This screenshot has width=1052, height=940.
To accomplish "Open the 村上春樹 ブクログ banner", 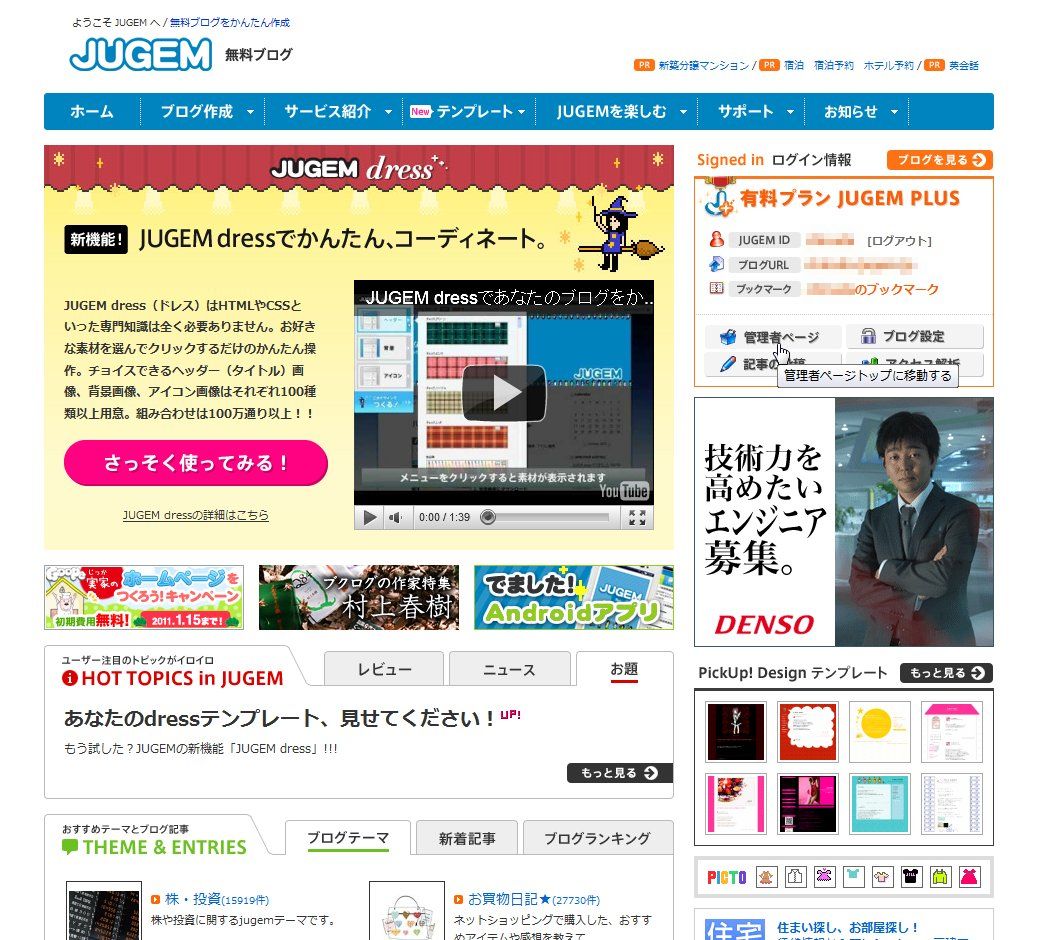I will 359,597.
